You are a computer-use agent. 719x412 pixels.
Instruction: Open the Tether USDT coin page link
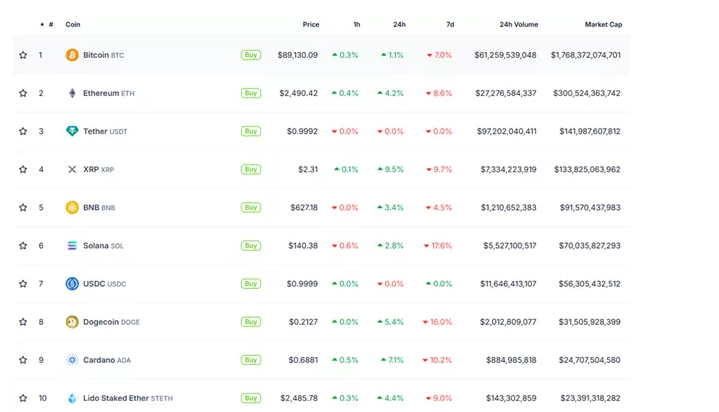pyautogui.click(x=105, y=131)
